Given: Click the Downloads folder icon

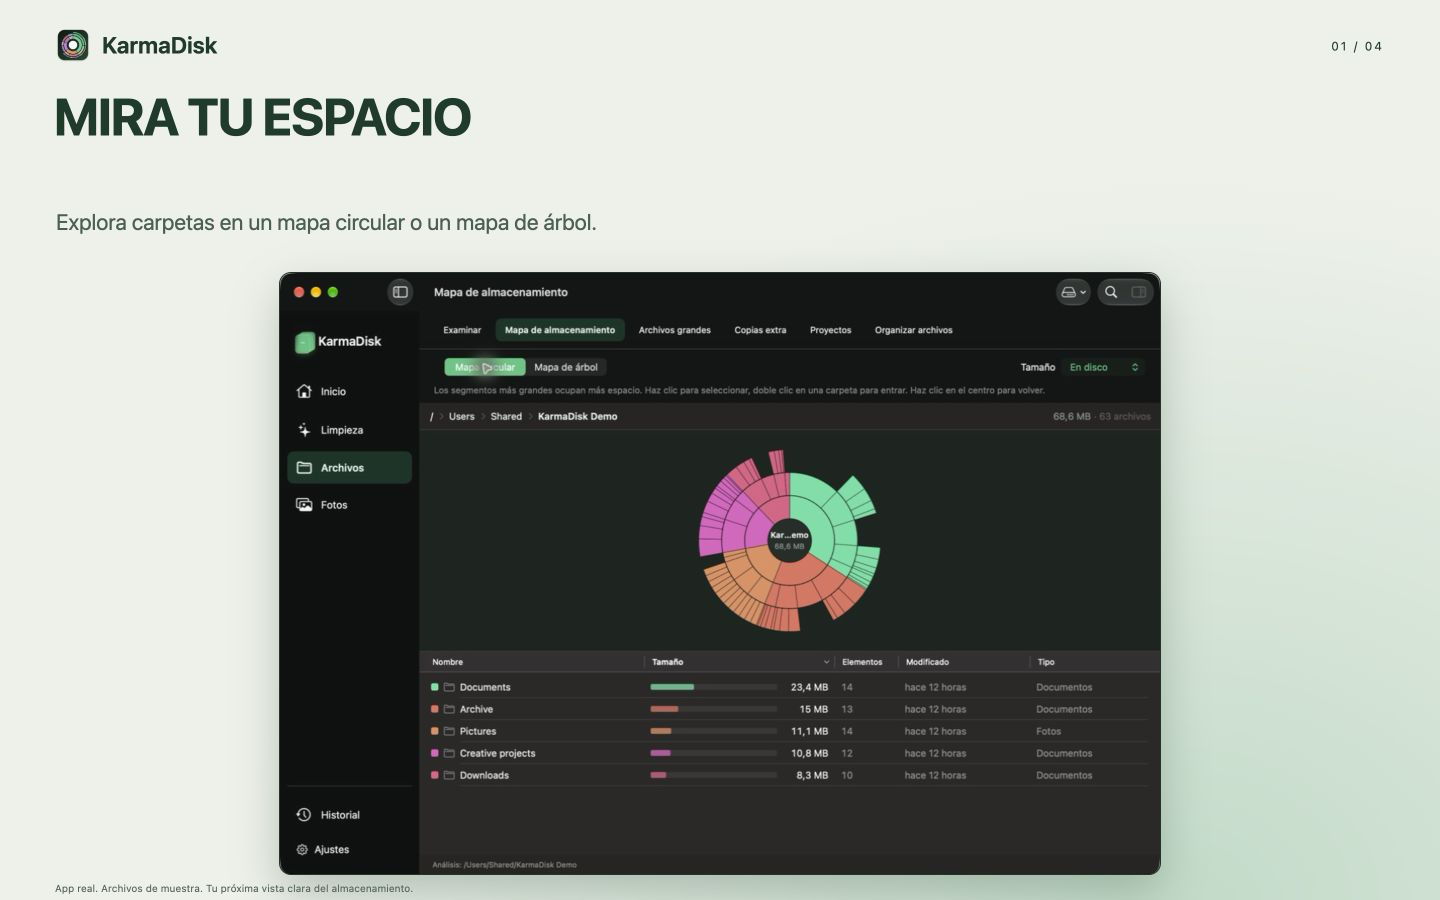Looking at the screenshot, I should (x=450, y=776).
